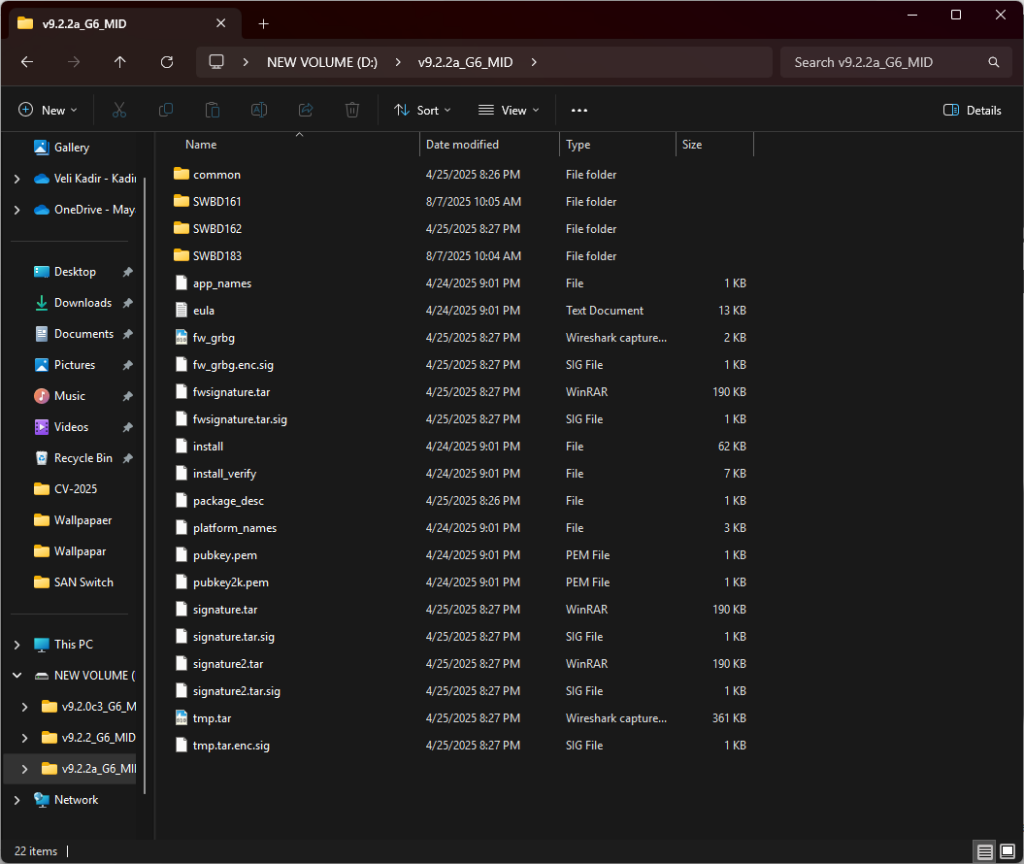1024x864 pixels.
Task: Add a new tab
Action: [x=264, y=23]
